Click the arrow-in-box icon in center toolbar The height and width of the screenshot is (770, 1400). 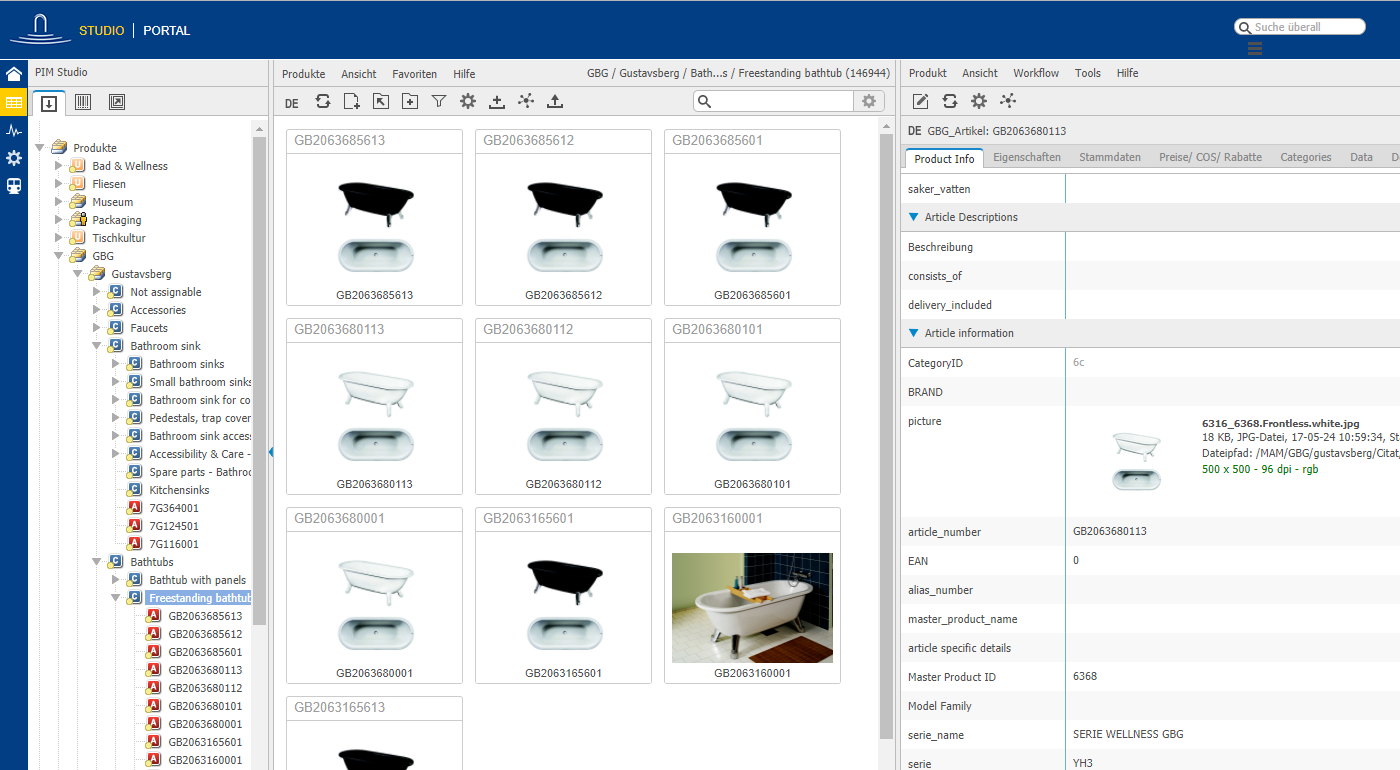coord(381,101)
